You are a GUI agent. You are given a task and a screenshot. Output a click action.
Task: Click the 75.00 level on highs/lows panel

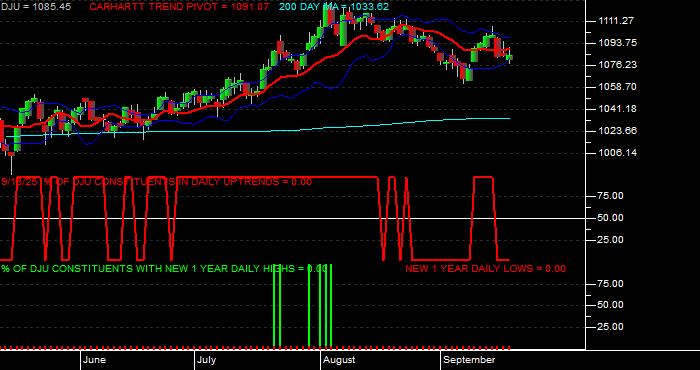click(610, 284)
